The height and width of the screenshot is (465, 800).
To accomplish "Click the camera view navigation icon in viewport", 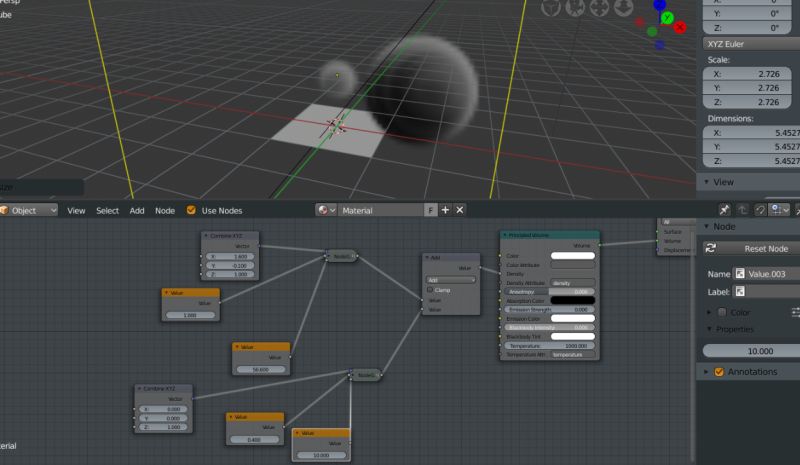I will point(576,7).
